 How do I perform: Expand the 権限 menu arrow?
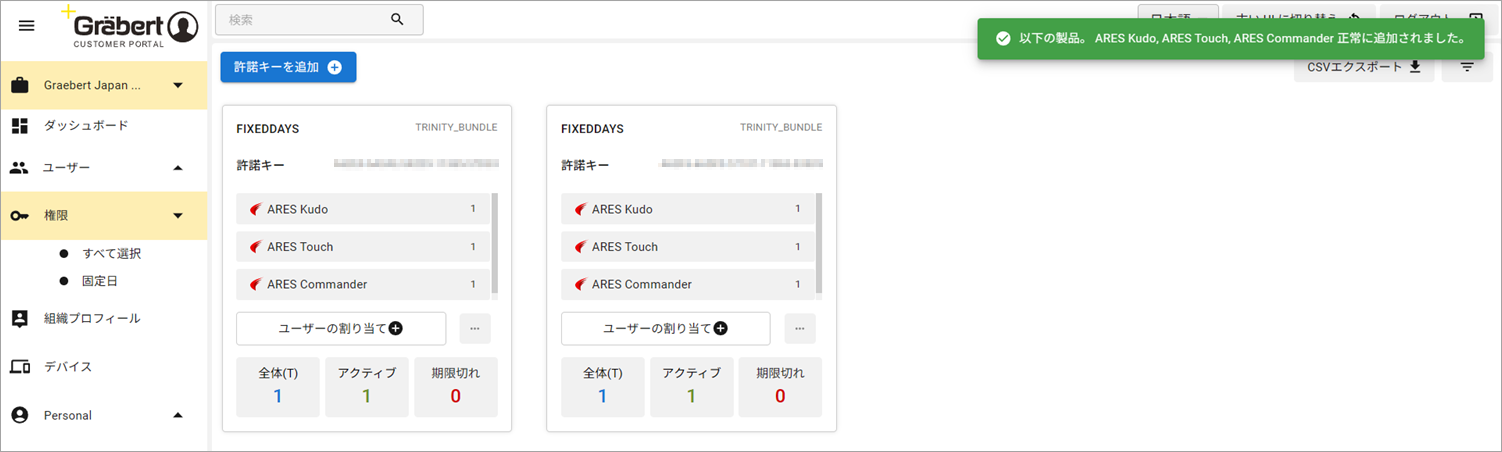click(x=178, y=215)
